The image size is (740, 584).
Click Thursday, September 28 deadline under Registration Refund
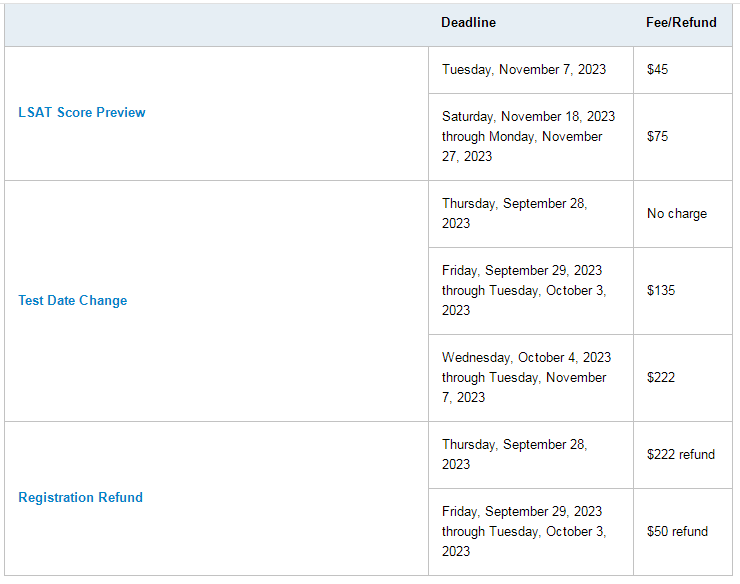[x=531, y=455]
